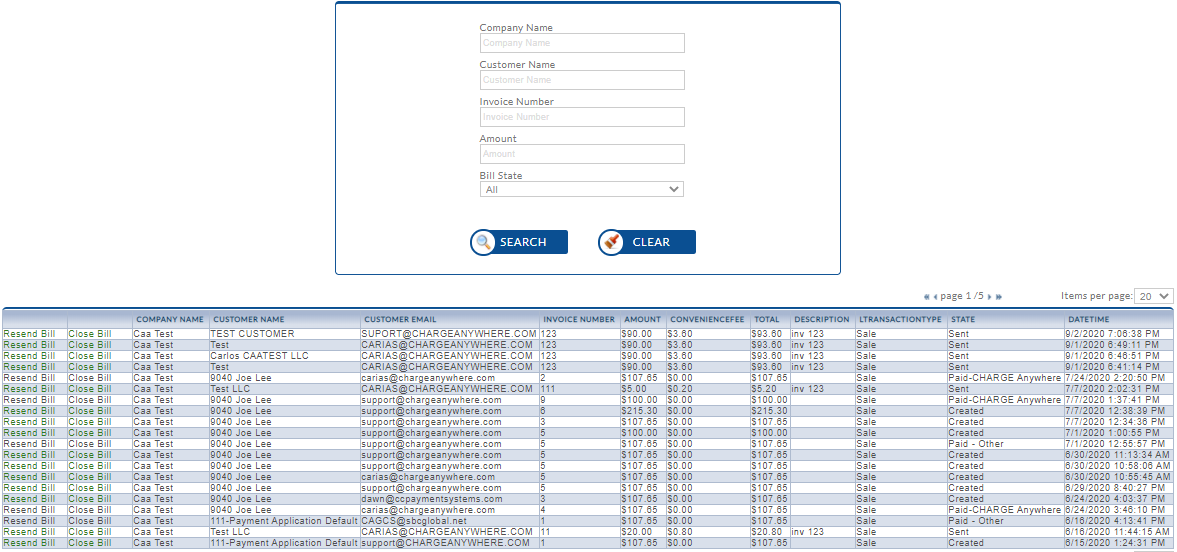The width and height of the screenshot is (1177, 552).
Task: Jump to the last results page
Action: pyautogui.click(x=999, y=297)
